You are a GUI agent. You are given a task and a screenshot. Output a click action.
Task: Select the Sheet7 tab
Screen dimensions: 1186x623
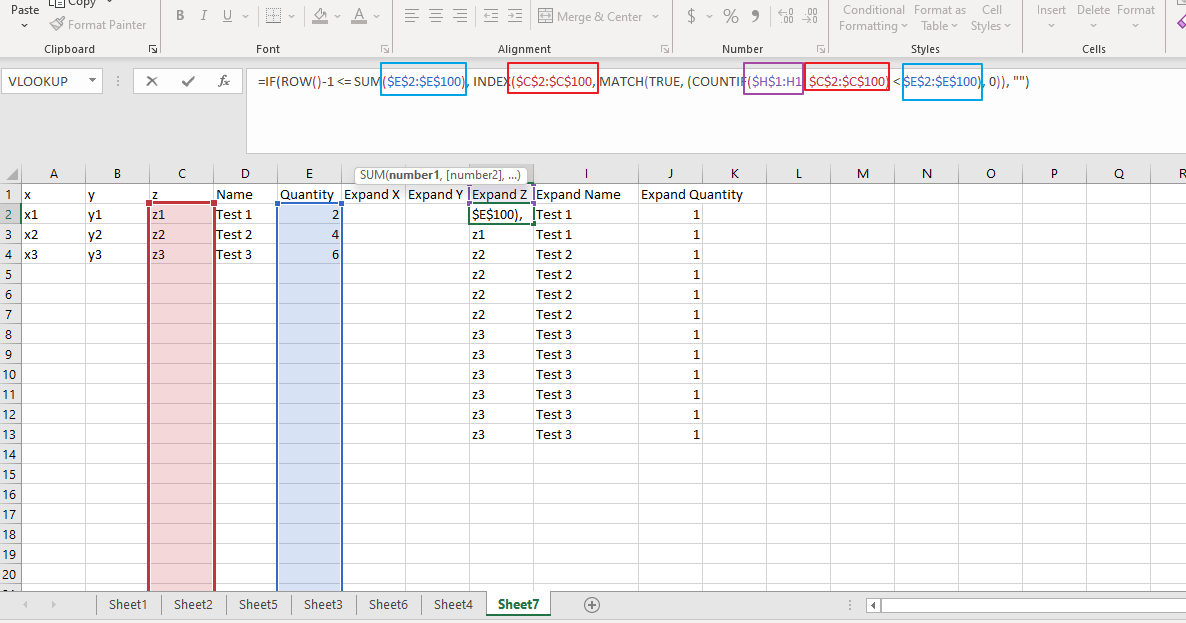tap(518, 604)
